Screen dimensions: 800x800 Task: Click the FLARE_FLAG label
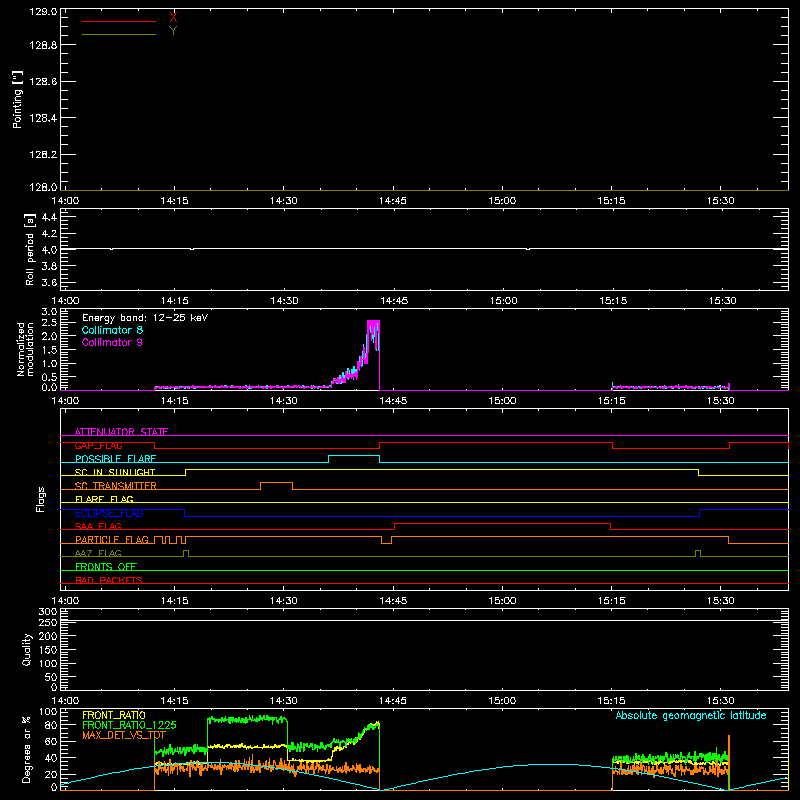(104, 499)
